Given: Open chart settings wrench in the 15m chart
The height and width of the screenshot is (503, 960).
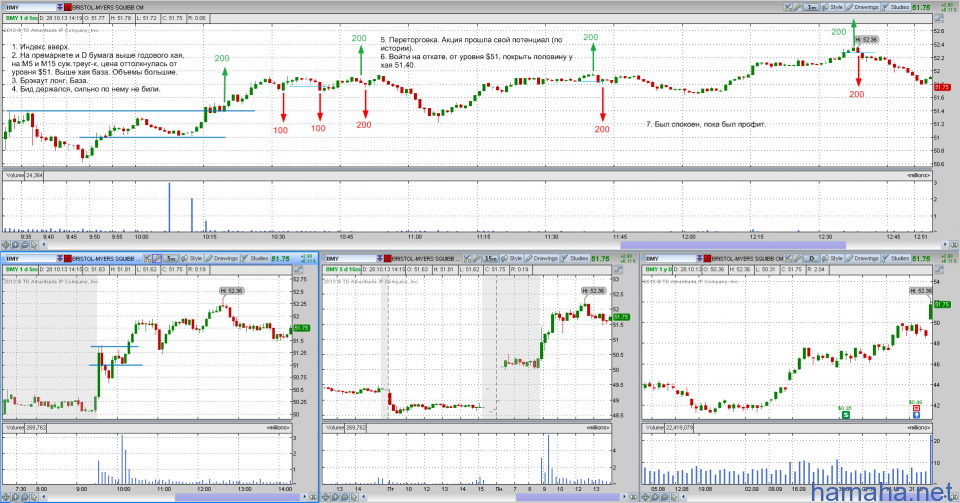Looking at the screenshot, I should click(477, 259).
